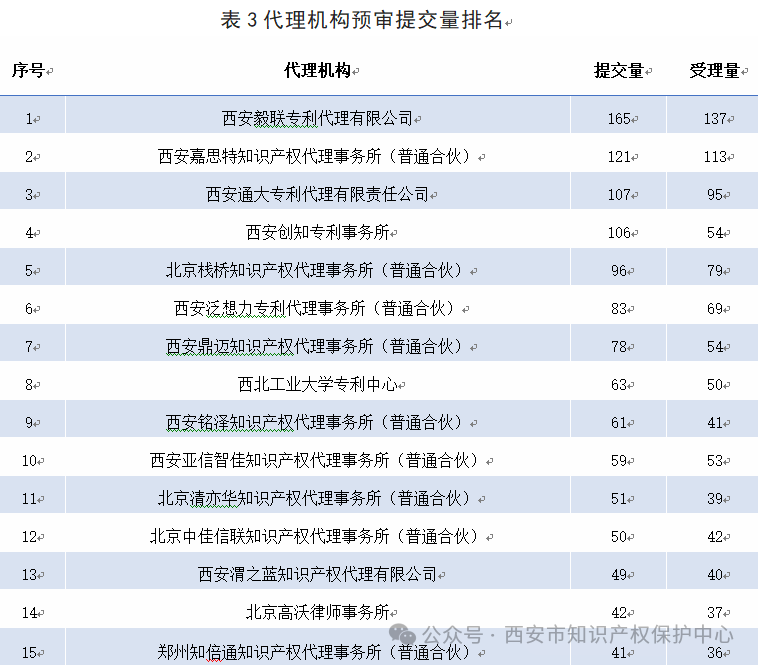The height and width of the screenshot is (665, 758).
Task: Click accepted value 42 in 北京中佳信联 row
Action: (715, 537)
